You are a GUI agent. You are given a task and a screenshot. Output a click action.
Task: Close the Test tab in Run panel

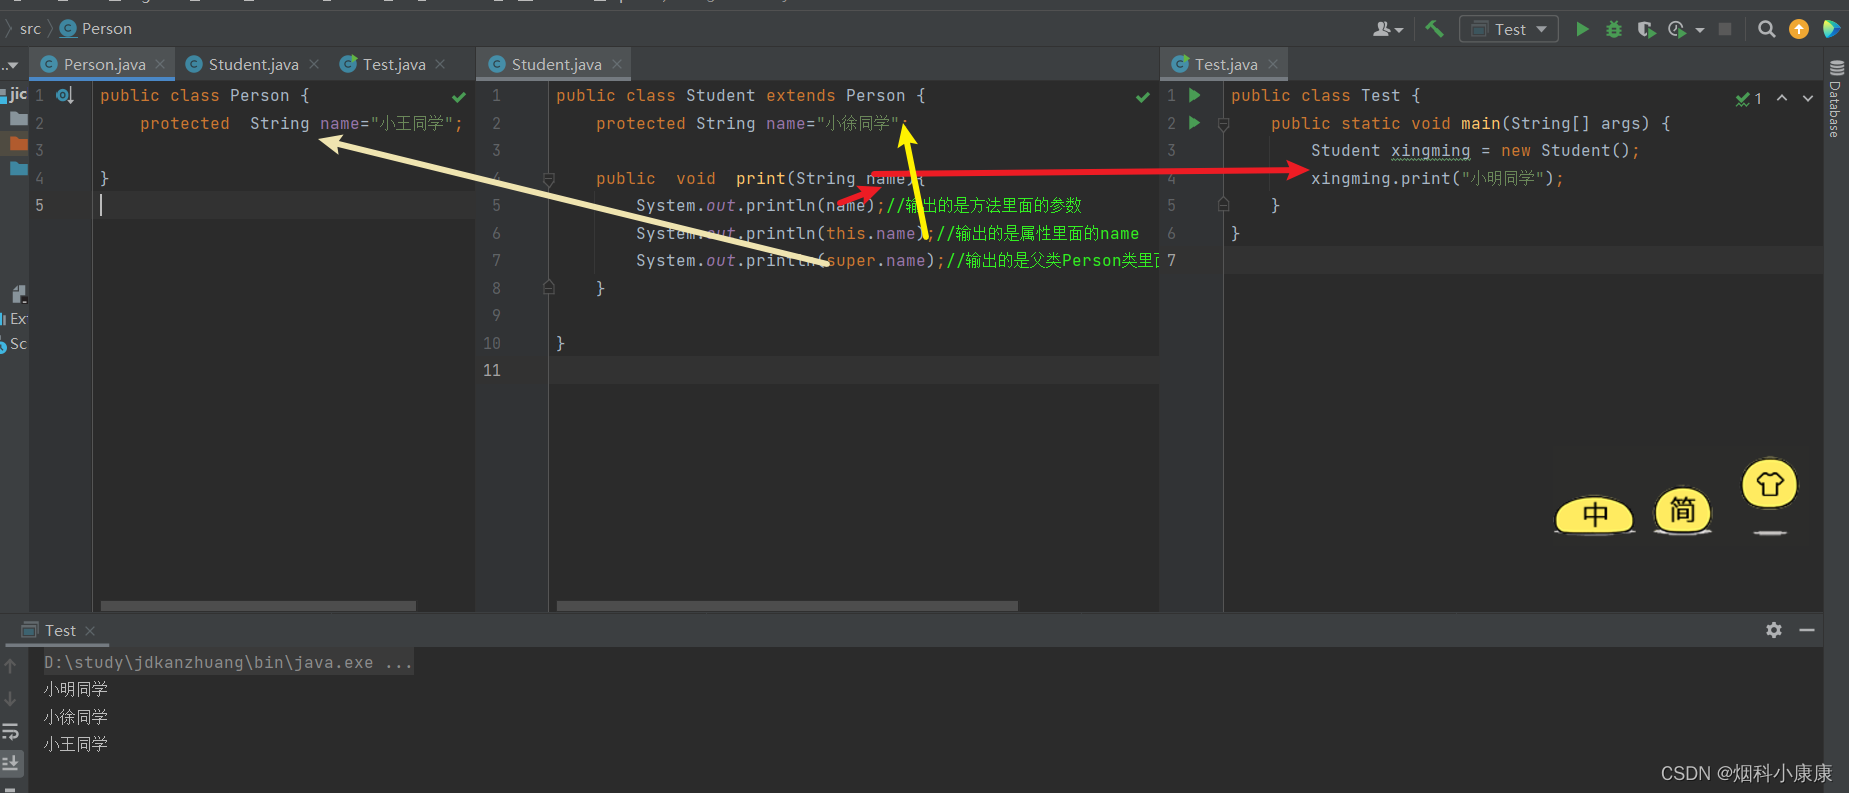point(90,631)
